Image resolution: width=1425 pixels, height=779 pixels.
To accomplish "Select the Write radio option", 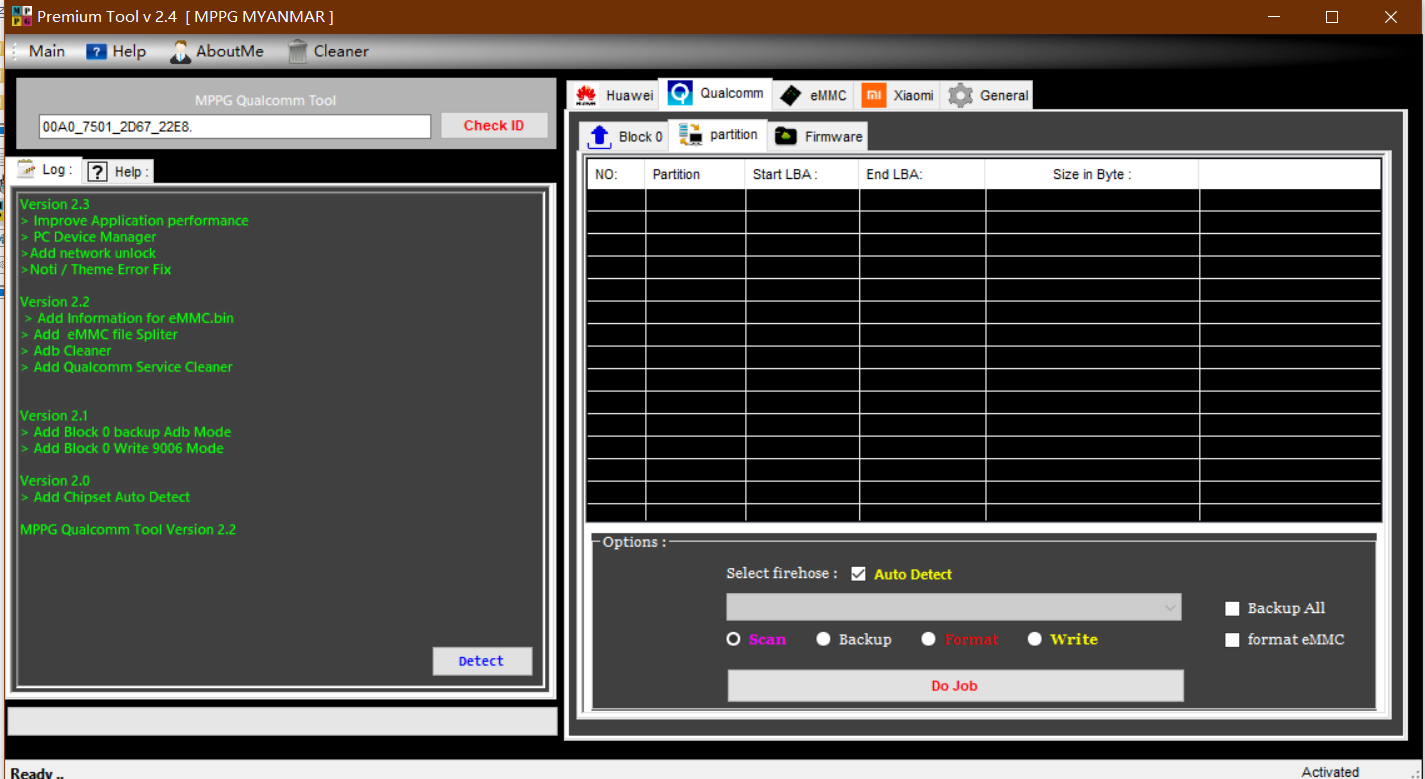I will (x=1035, y=639).
